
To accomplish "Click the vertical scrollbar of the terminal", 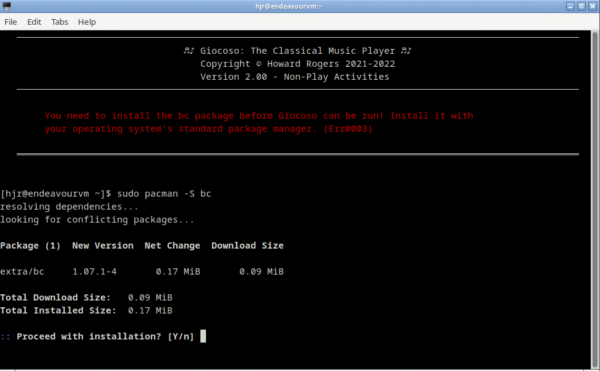I will pyautogui.click(x=595, y=199).
